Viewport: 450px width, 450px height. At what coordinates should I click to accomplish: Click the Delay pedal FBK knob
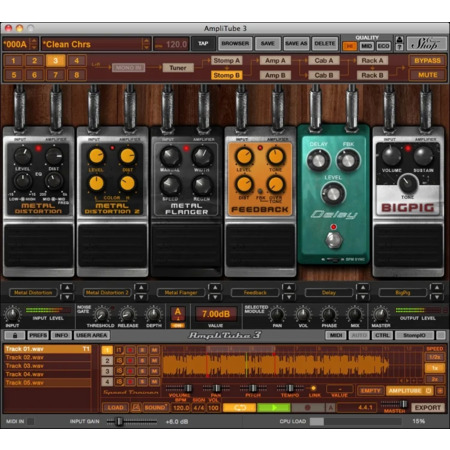click(348, 160)
